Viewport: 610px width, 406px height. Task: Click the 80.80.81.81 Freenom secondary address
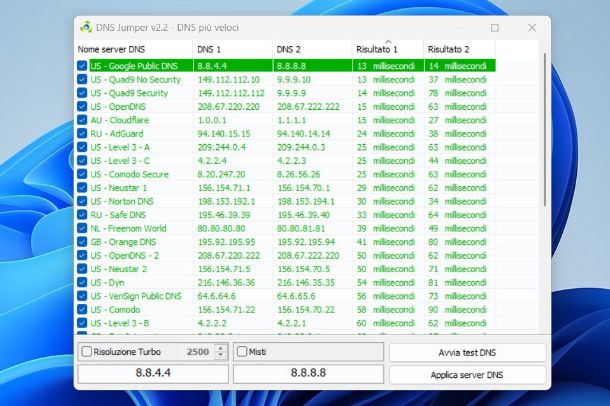click(301, 228)
